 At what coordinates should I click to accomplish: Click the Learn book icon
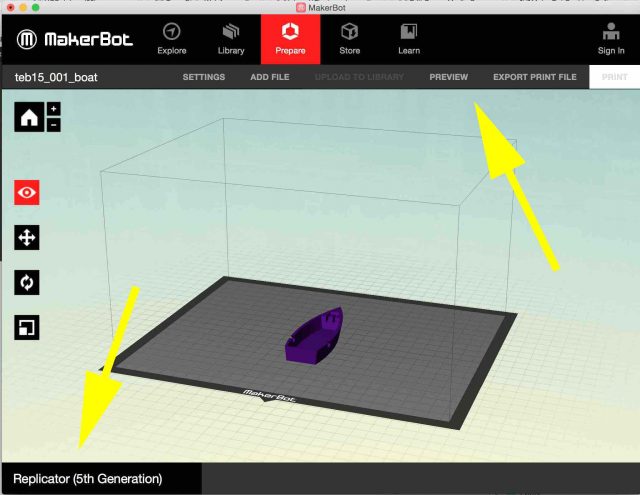tap(409, 31)
